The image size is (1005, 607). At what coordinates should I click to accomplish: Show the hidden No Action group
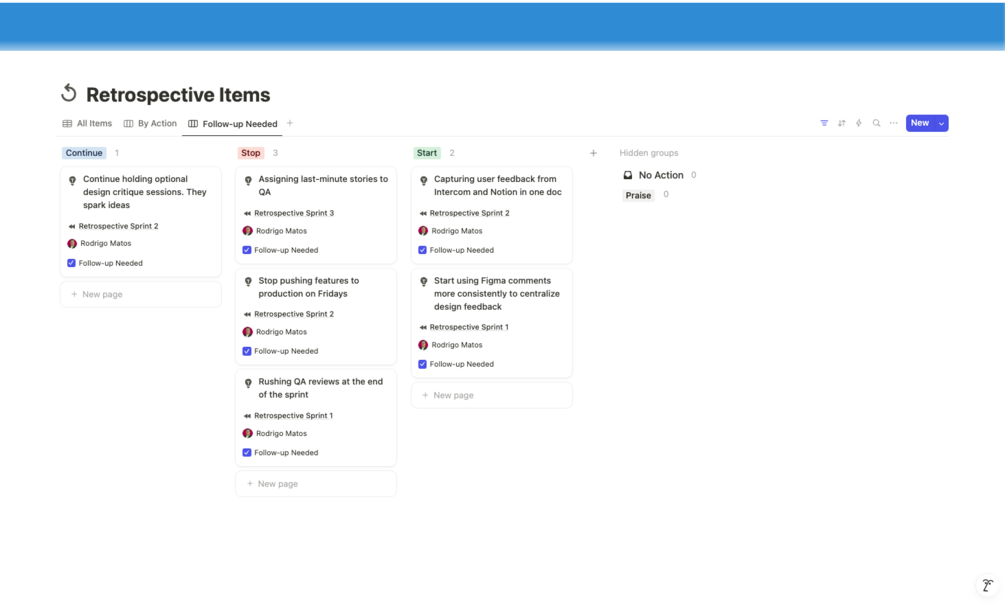(x=661, y=175)
